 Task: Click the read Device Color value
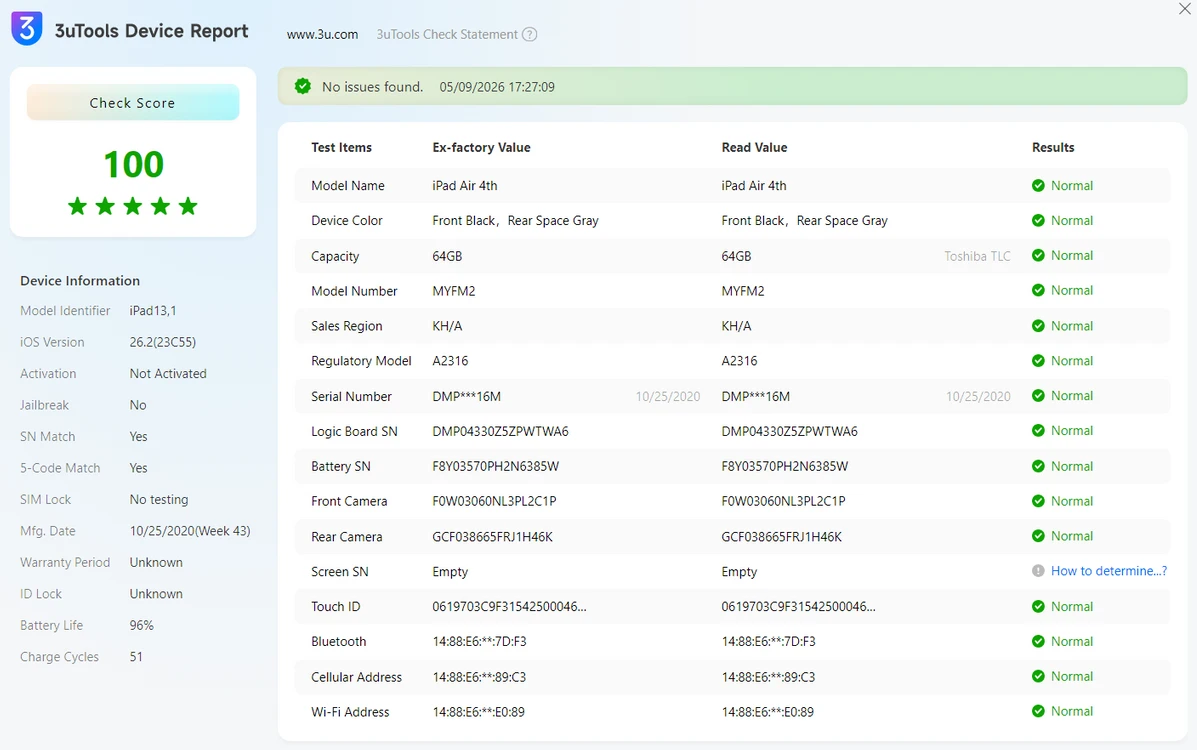click(x=805, y=221)
